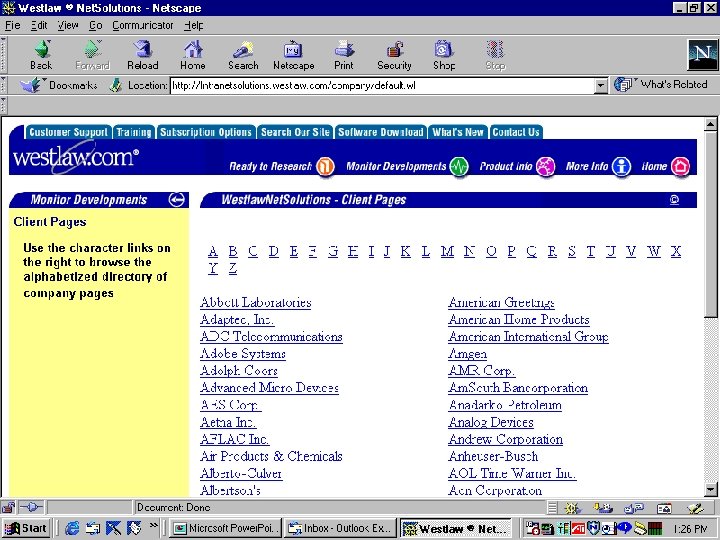This screenshot has width=720, height=540.
Task: Open the AOL Time Warner Inc. link
Action: 512,473
